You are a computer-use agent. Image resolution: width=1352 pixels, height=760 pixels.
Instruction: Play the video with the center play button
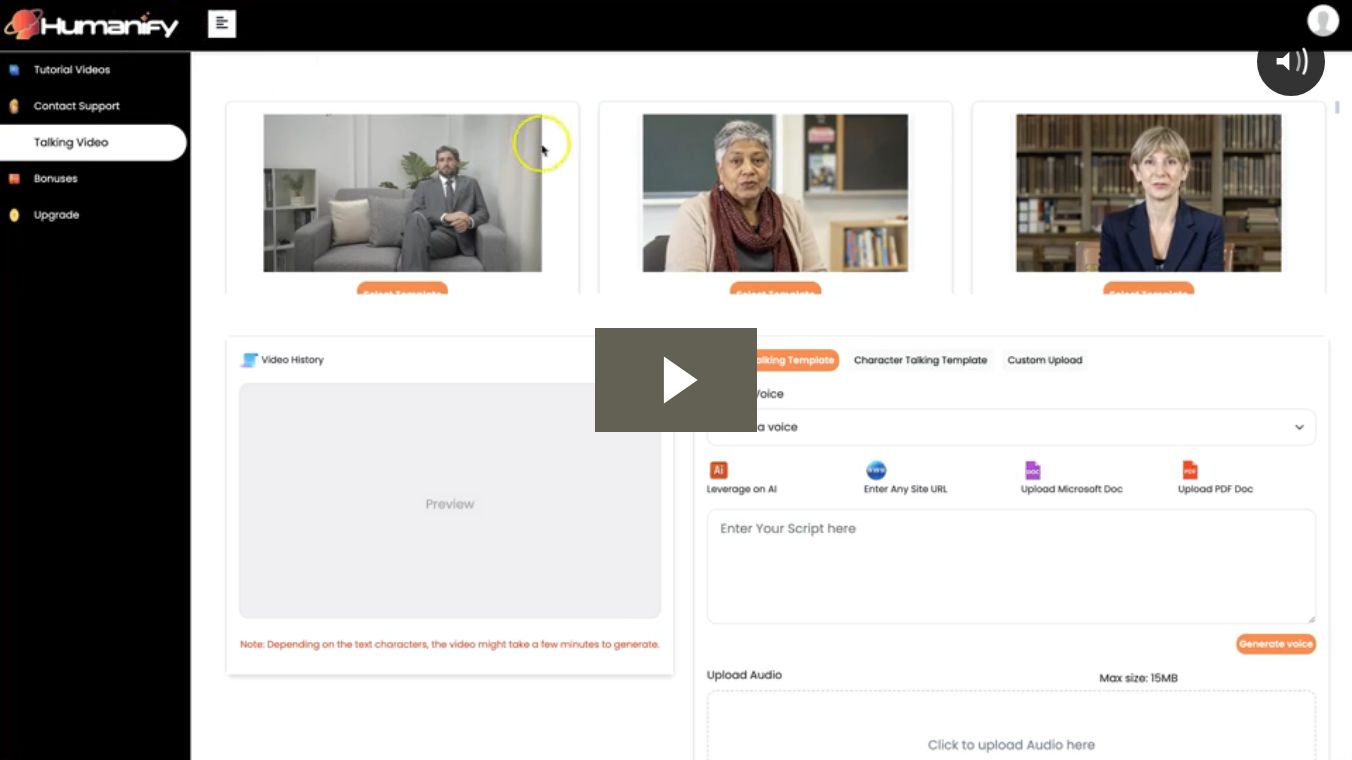pyautogui.click(x=676, y=380)
